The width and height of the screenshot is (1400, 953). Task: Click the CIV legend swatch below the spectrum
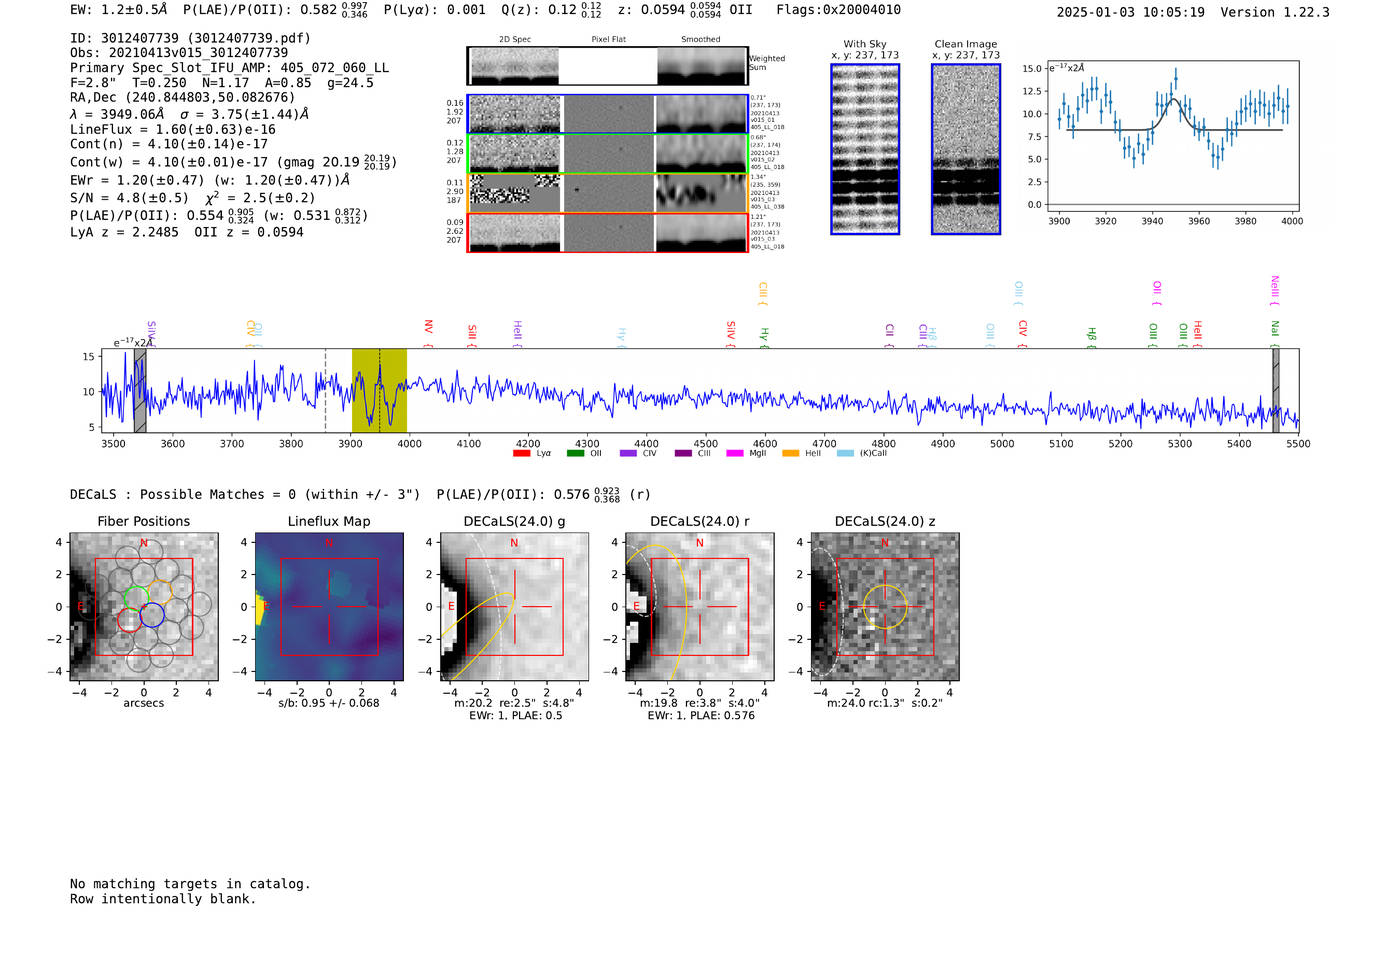[628, 453]
